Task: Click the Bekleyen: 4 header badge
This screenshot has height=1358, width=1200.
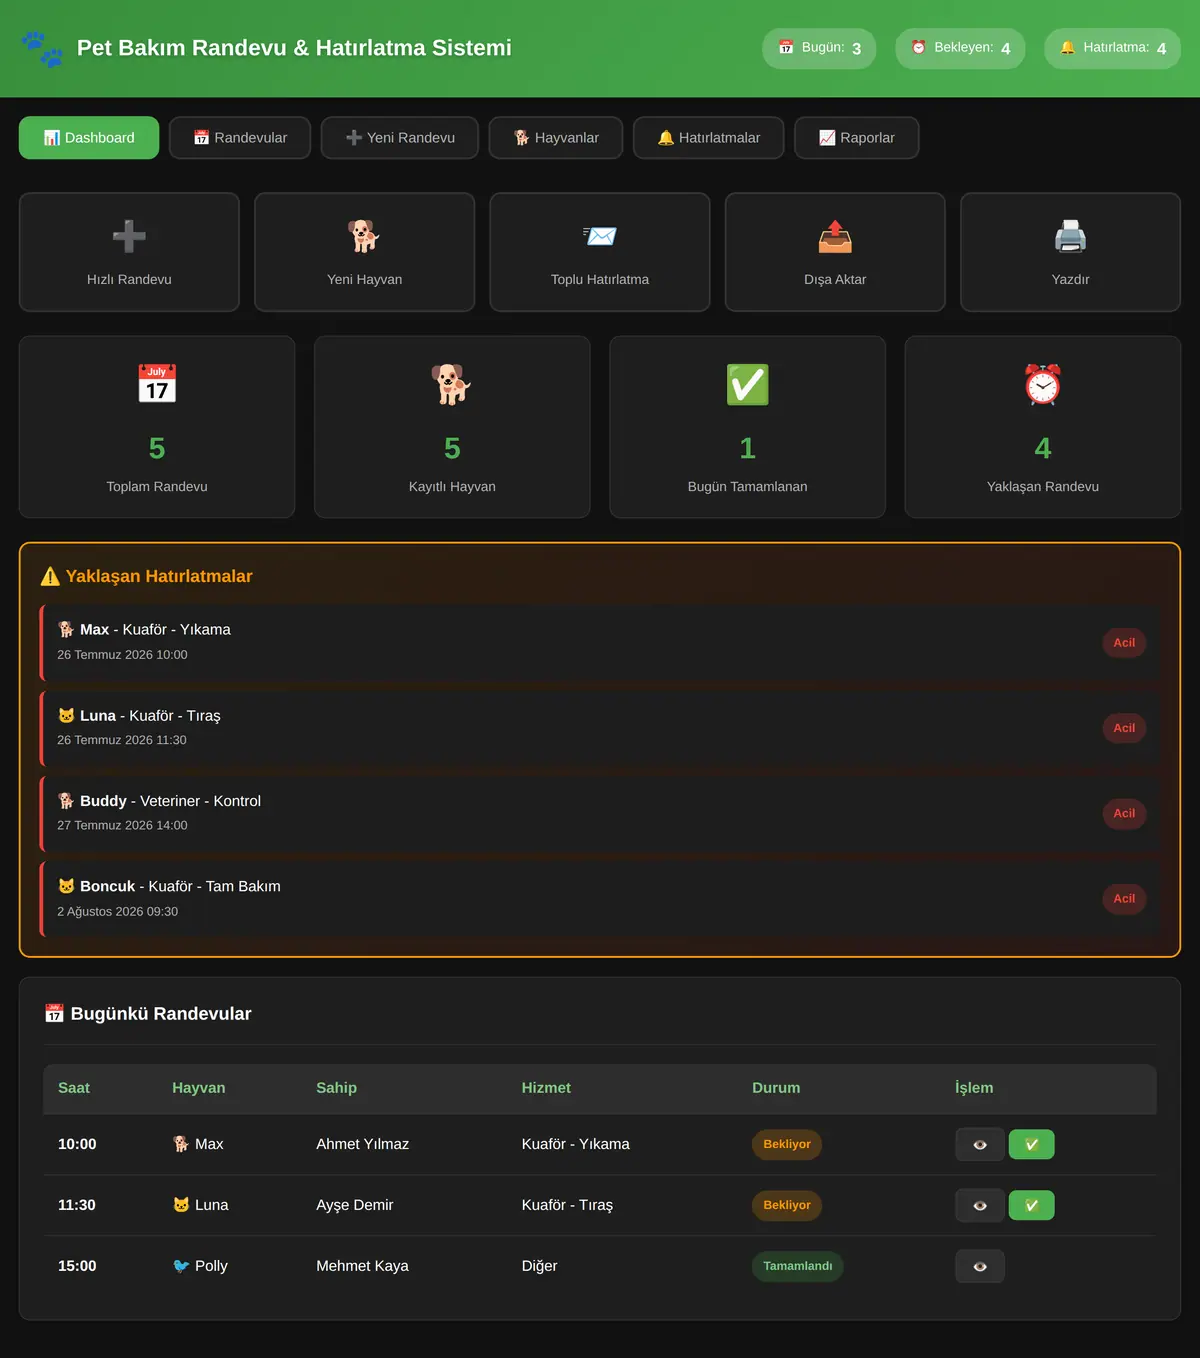Action: click(x=960, y=48)
